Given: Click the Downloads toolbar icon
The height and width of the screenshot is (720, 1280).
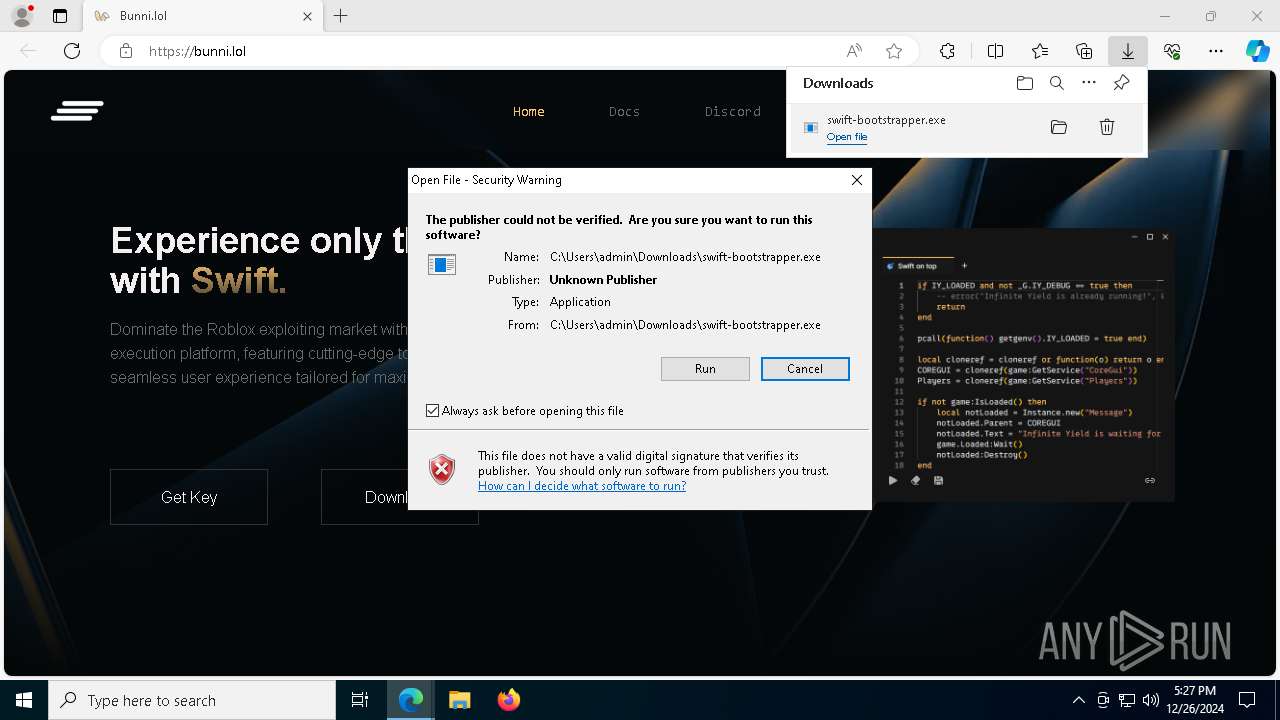Looking at the screenshot, I should (x=1127, y=51).
